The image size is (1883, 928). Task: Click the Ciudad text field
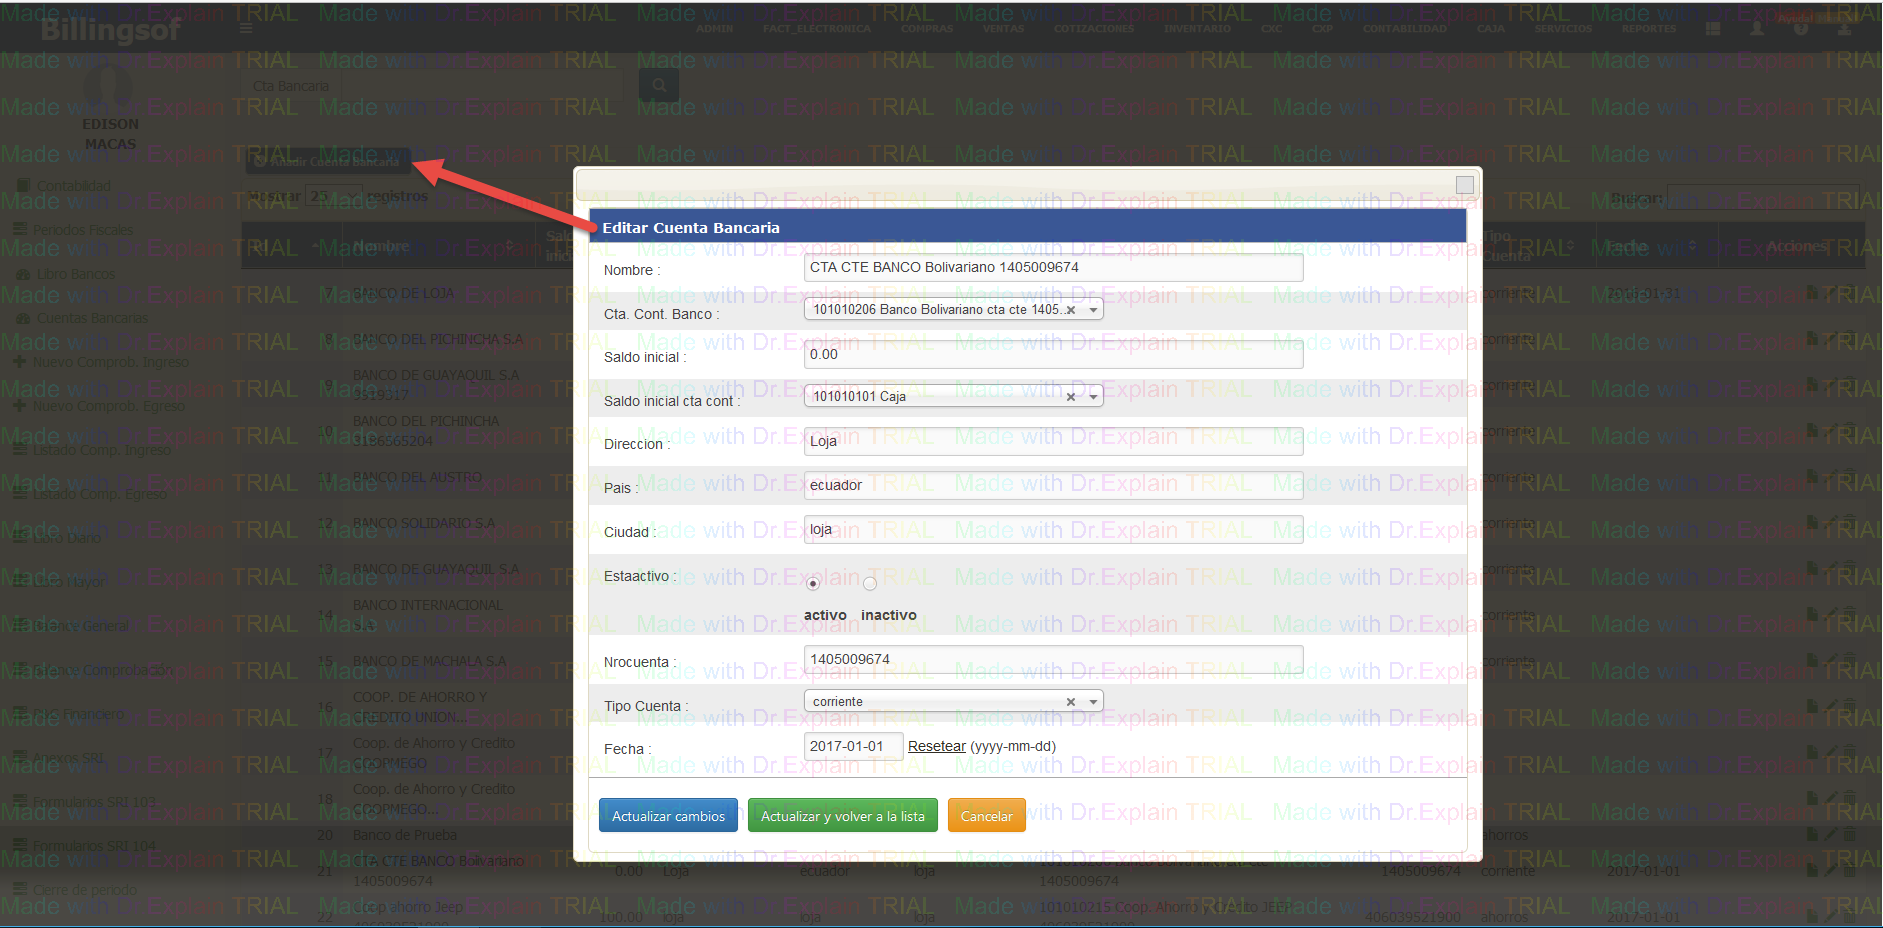pyautogui.click(x=1052, y=530)
